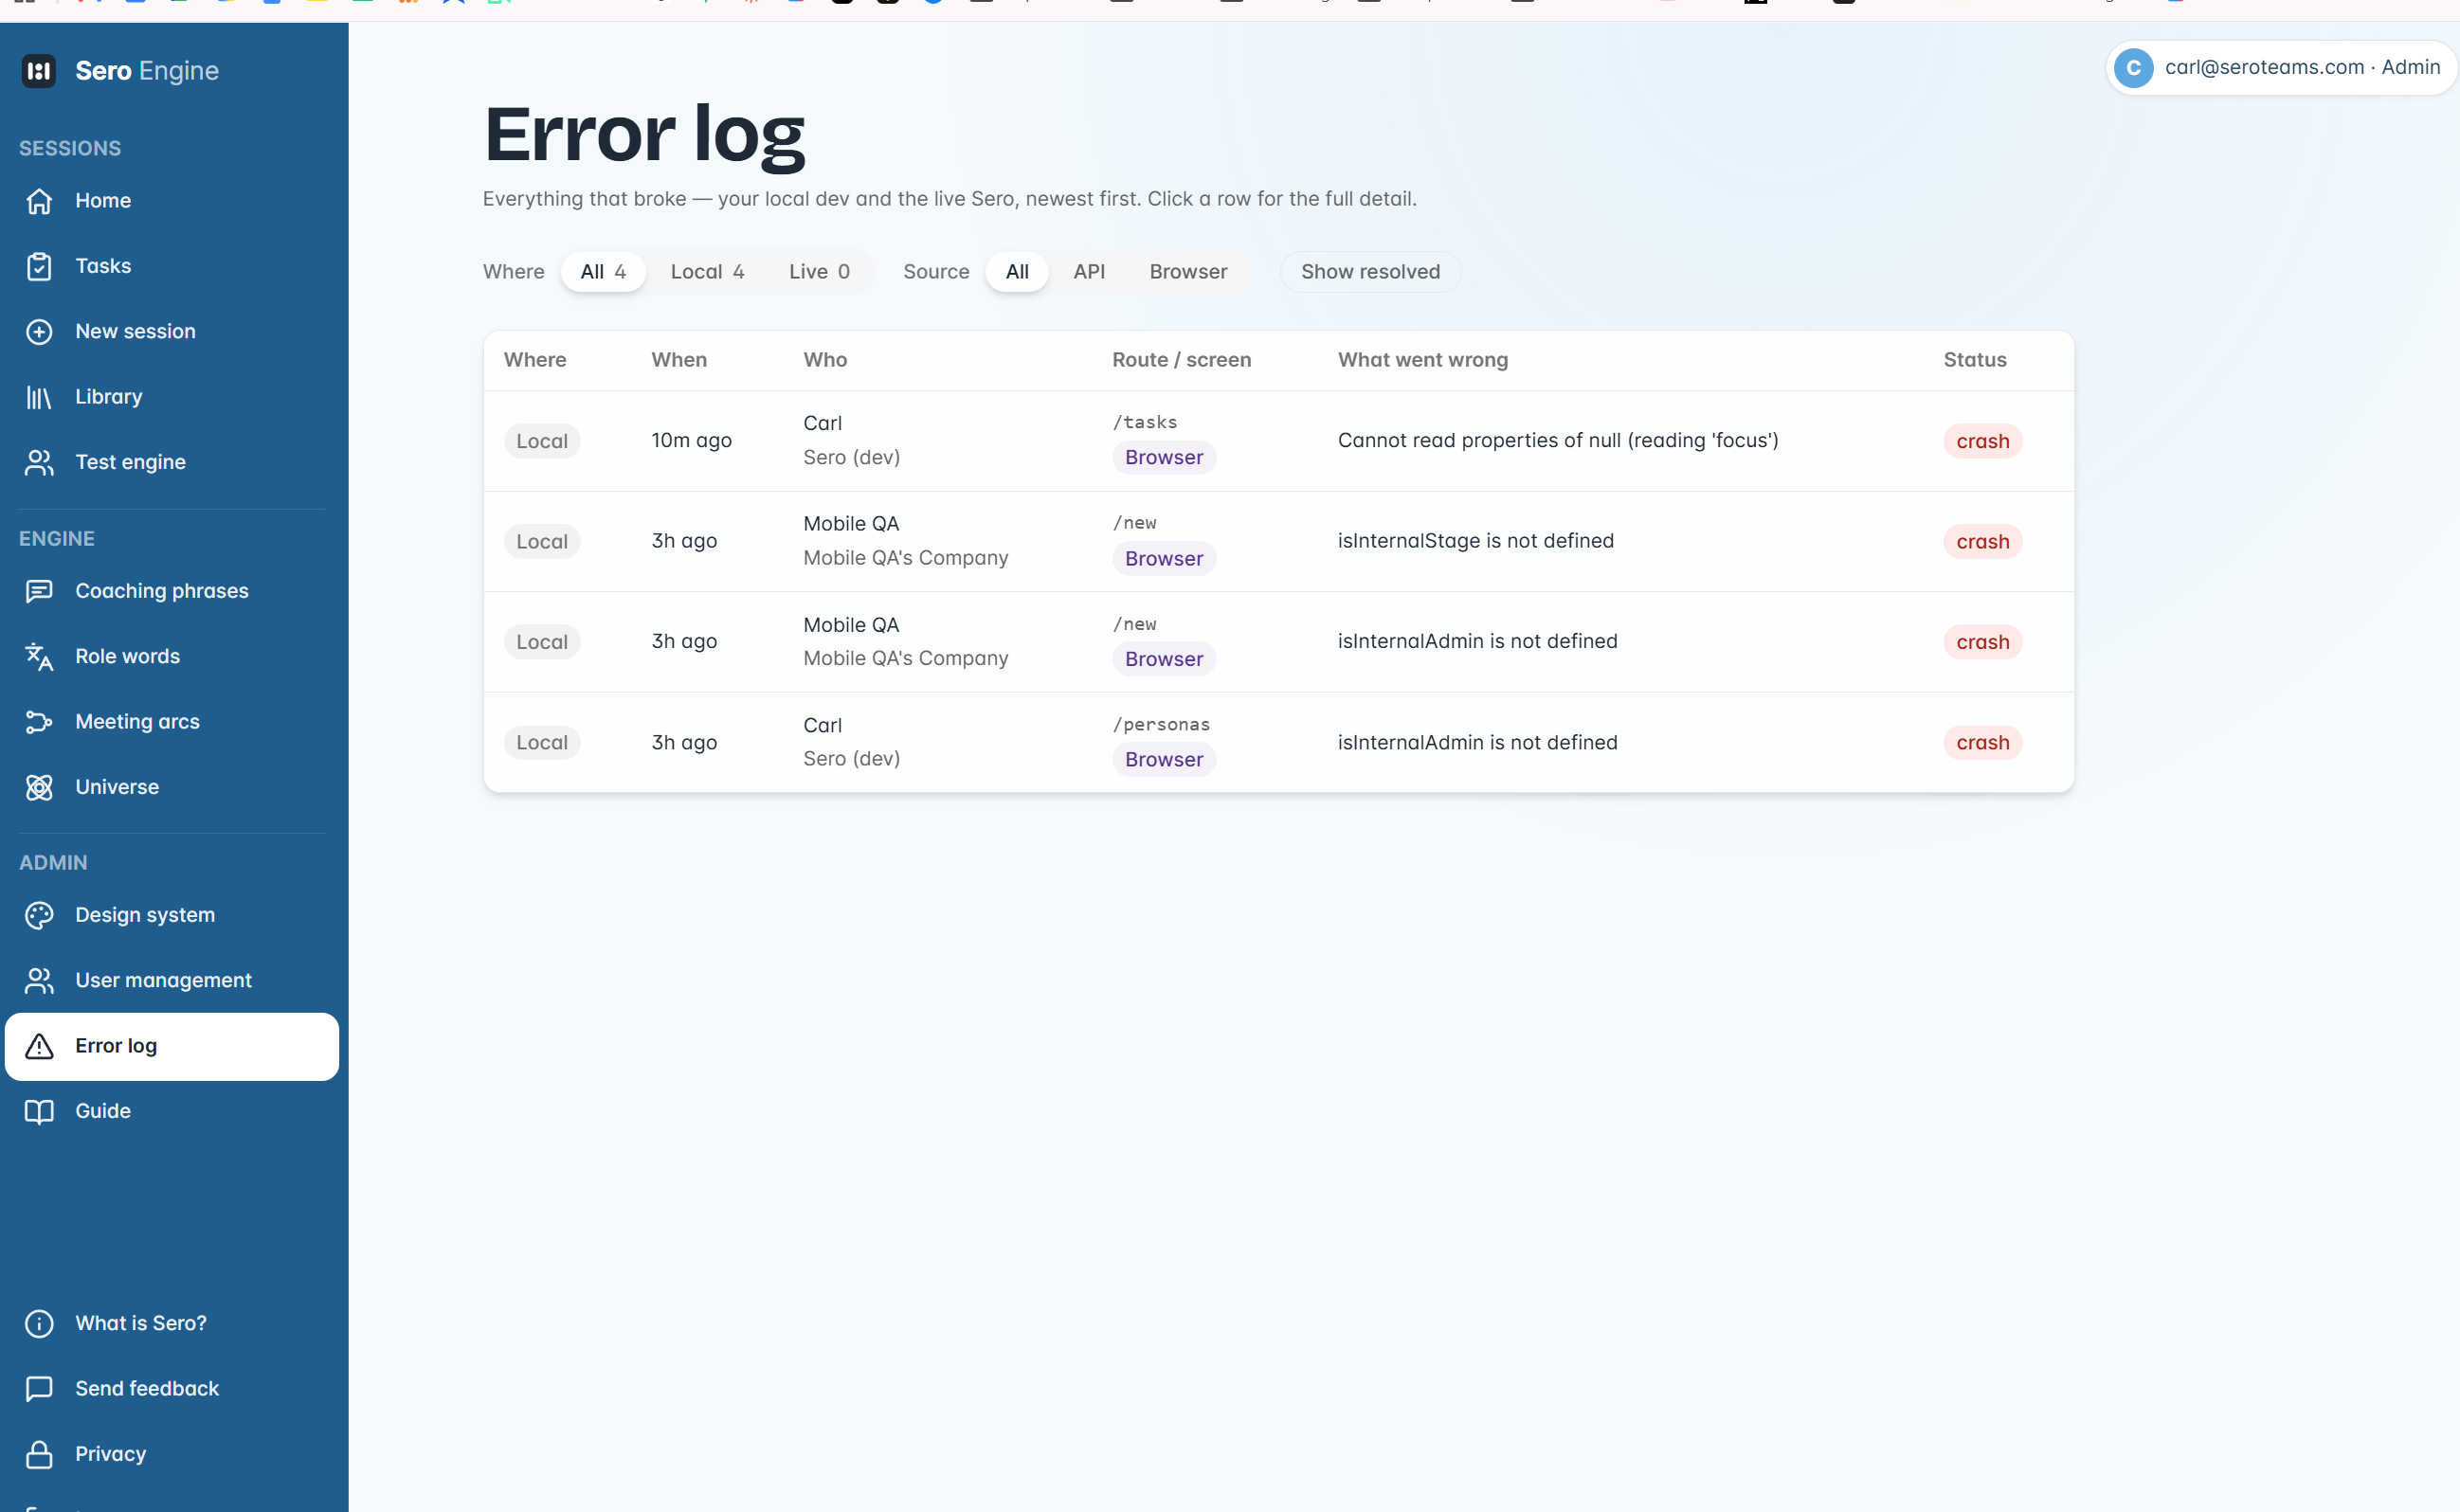
Task: Click the 'Where' column header in table
Action: pyautogui.click(x=535, y=360)
